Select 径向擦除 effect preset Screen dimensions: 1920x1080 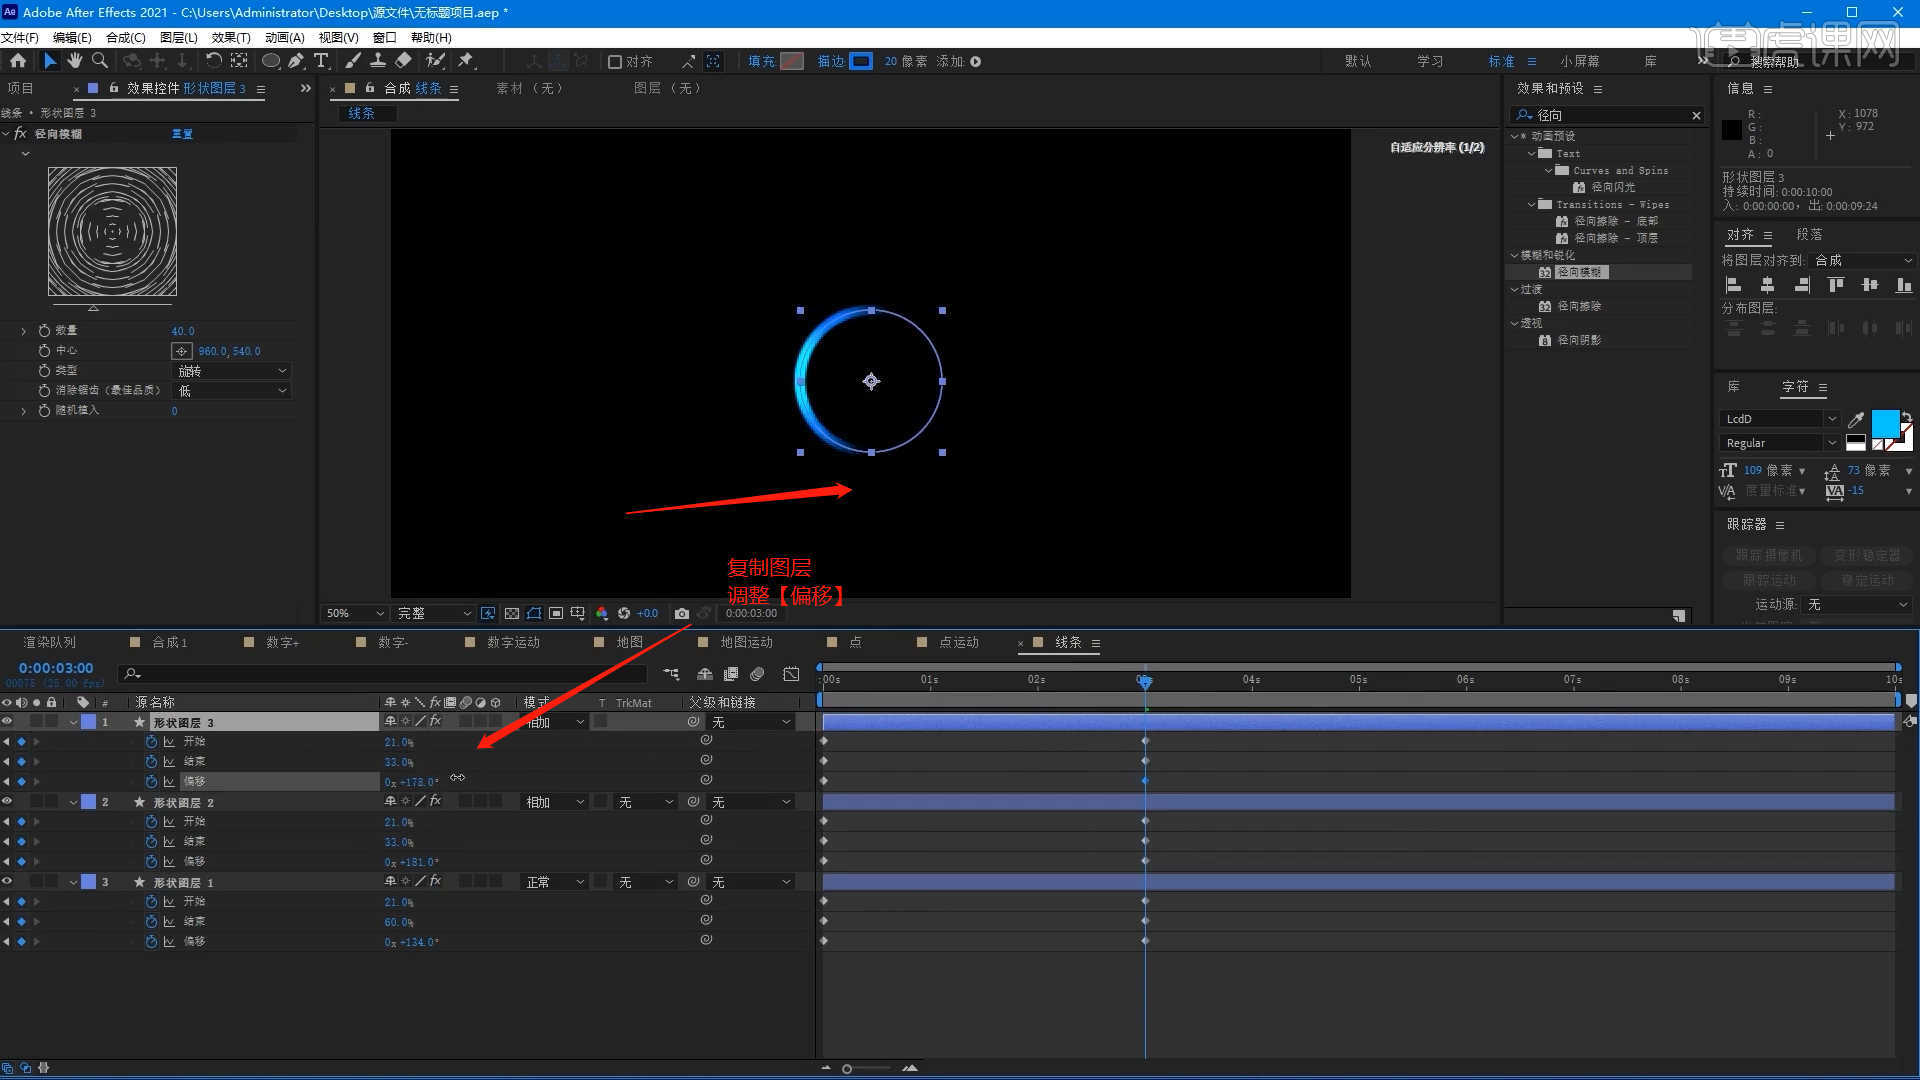point(1579,306)
